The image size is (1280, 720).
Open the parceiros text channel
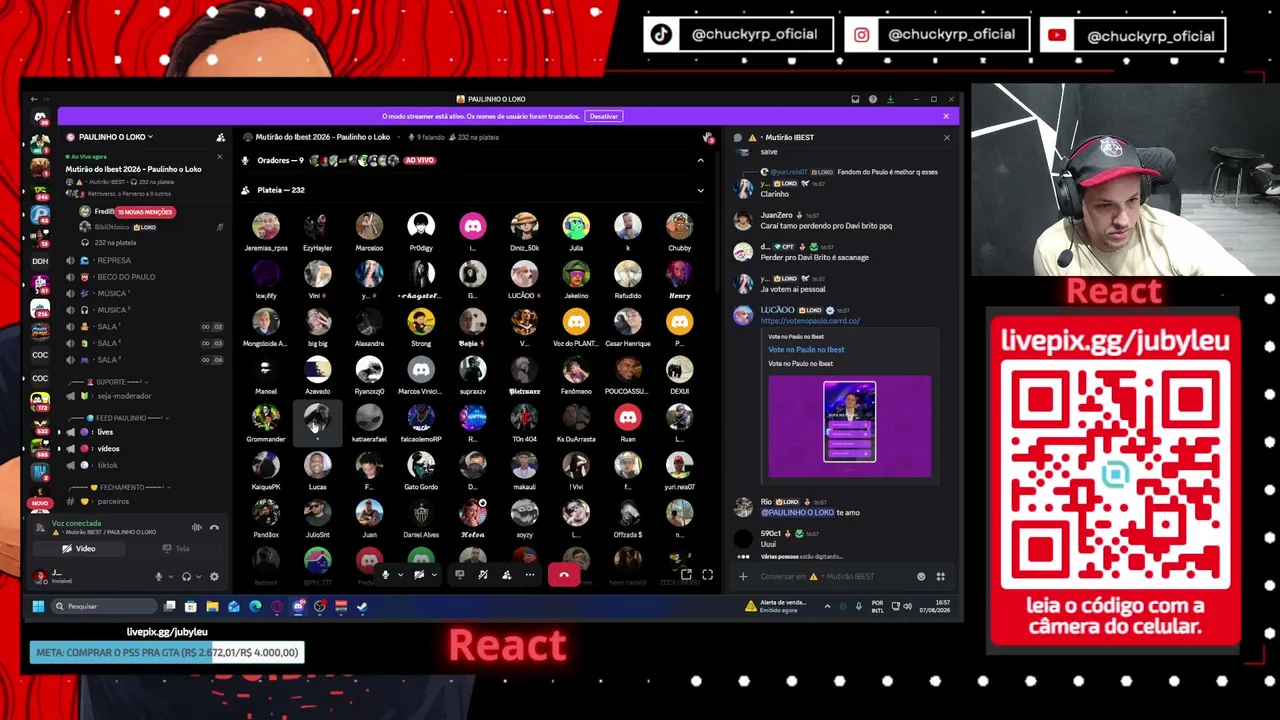[x=113, y=501]
